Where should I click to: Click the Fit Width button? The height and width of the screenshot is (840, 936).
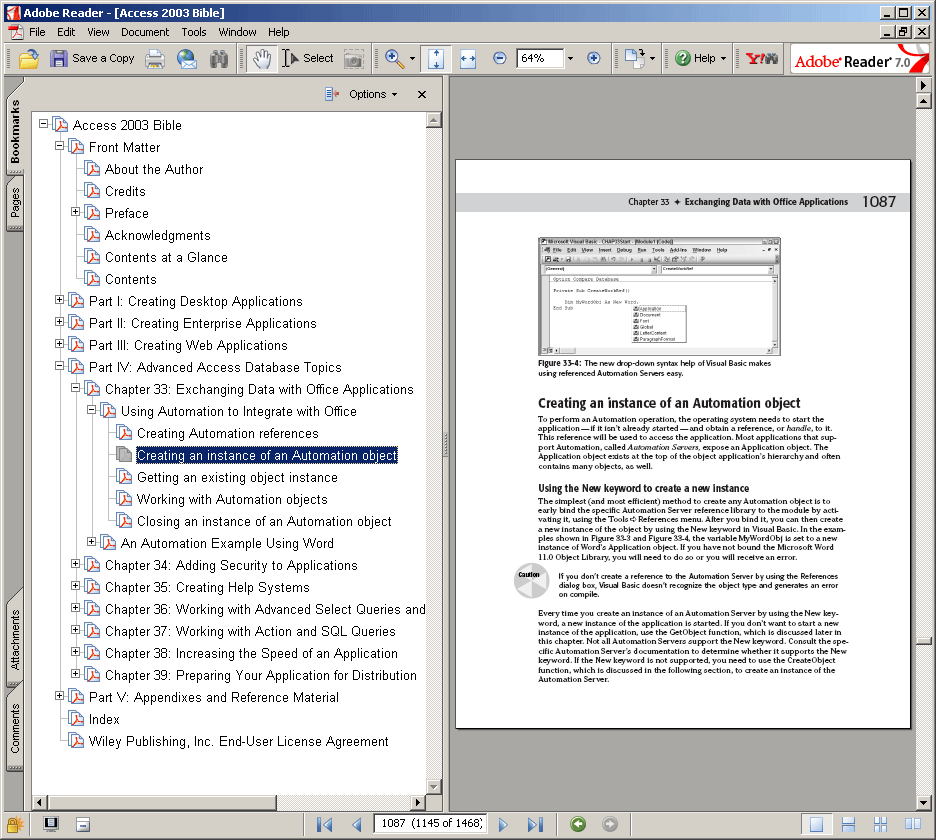pyautogui.click(x=468, y=59)
